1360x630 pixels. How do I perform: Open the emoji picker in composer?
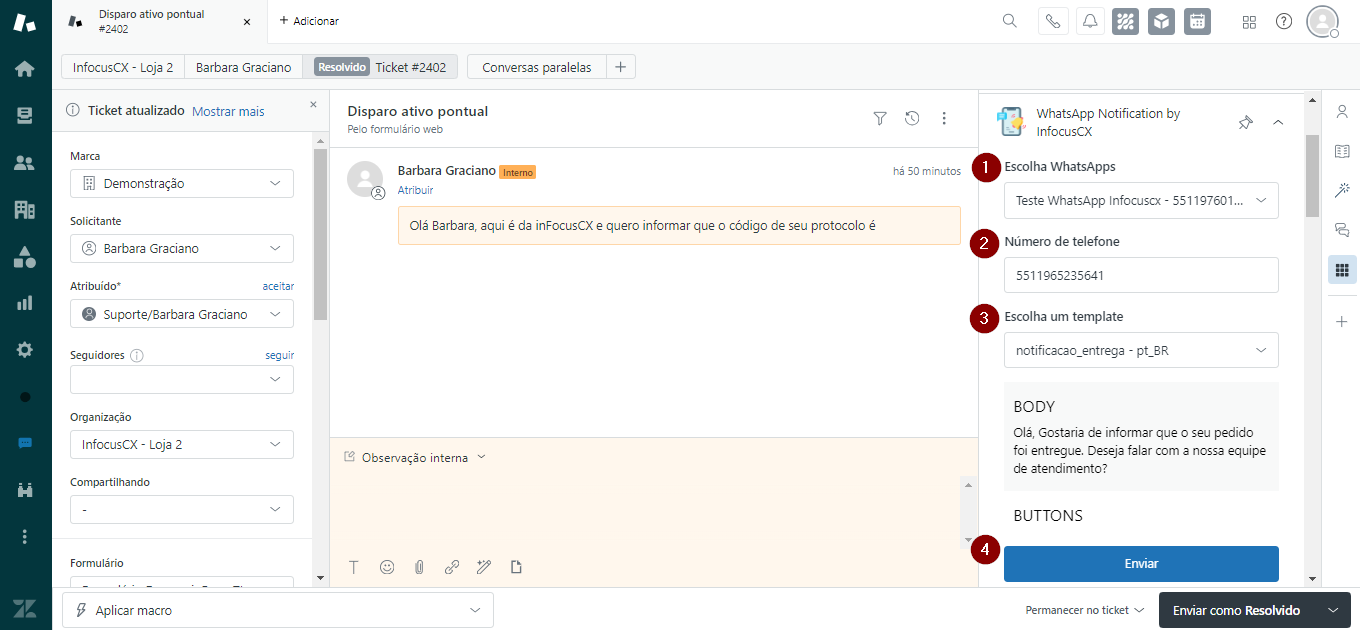387,567
